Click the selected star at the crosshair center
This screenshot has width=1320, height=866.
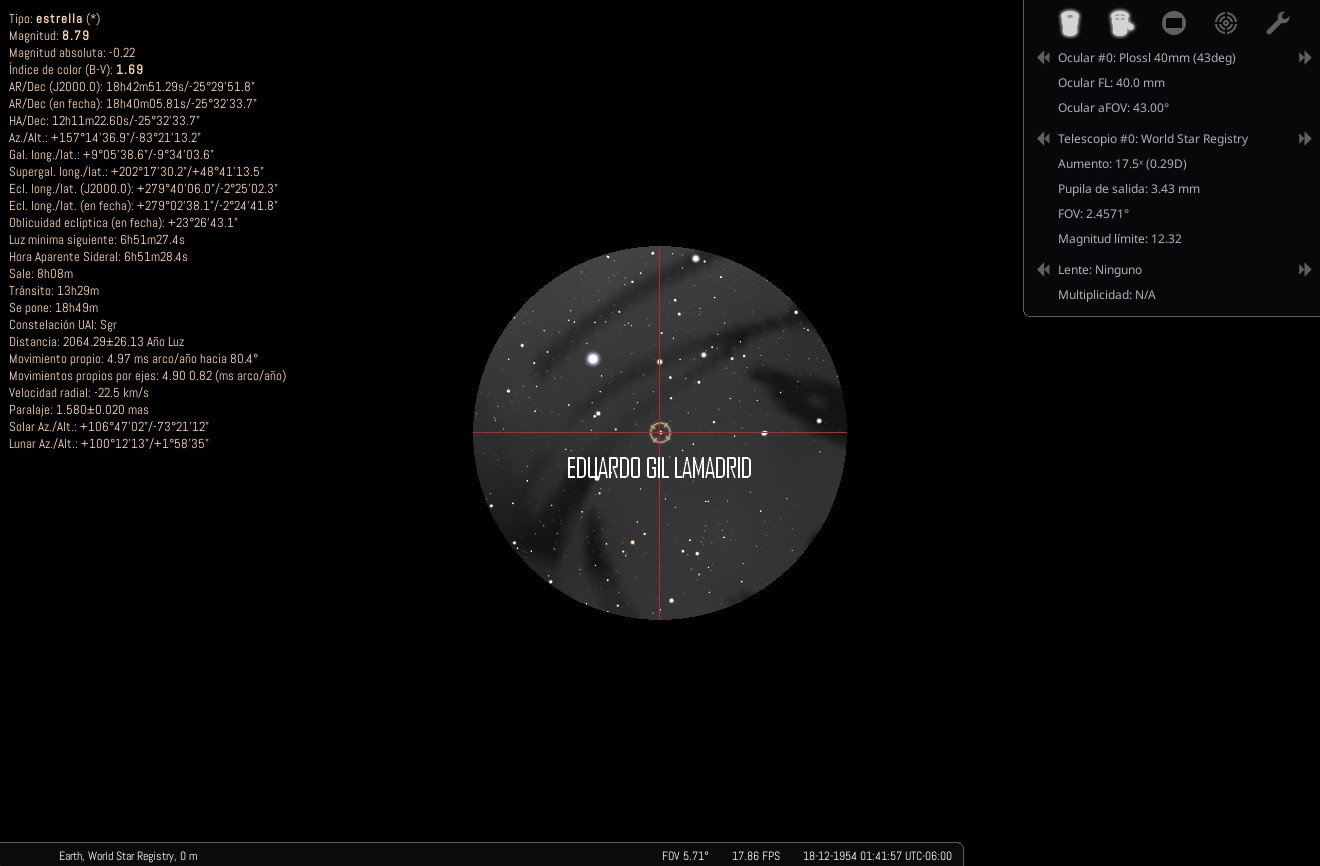(660, 433)
